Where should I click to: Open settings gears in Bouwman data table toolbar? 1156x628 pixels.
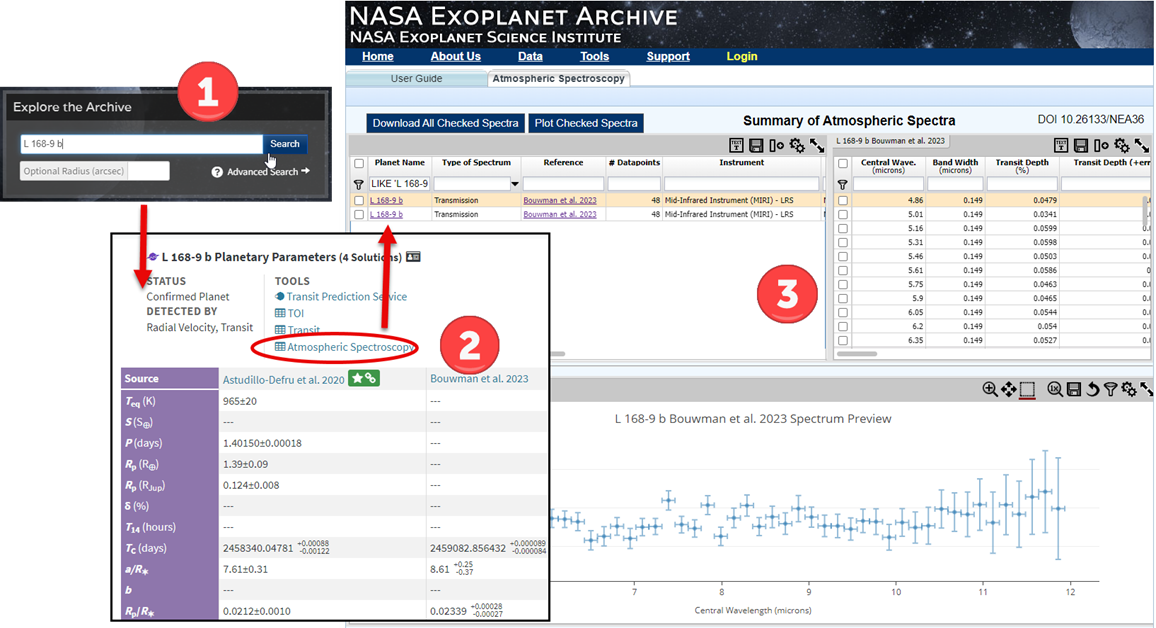coord(1121,145)
